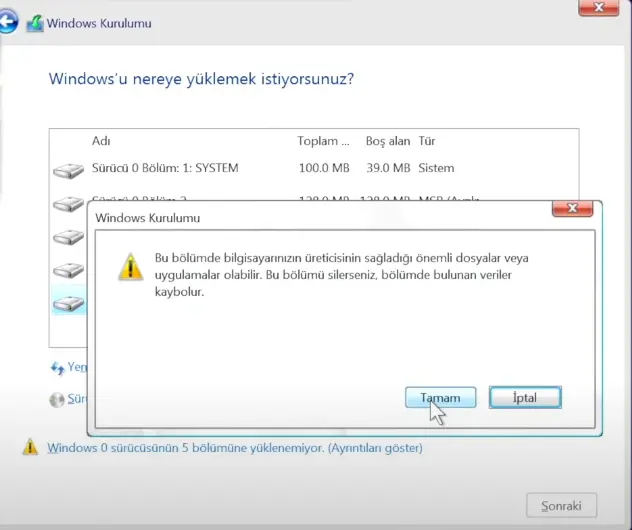Click the highlighted drive icon in last row
This screenshot has width=632, height=530.
[x=69, y=303]
